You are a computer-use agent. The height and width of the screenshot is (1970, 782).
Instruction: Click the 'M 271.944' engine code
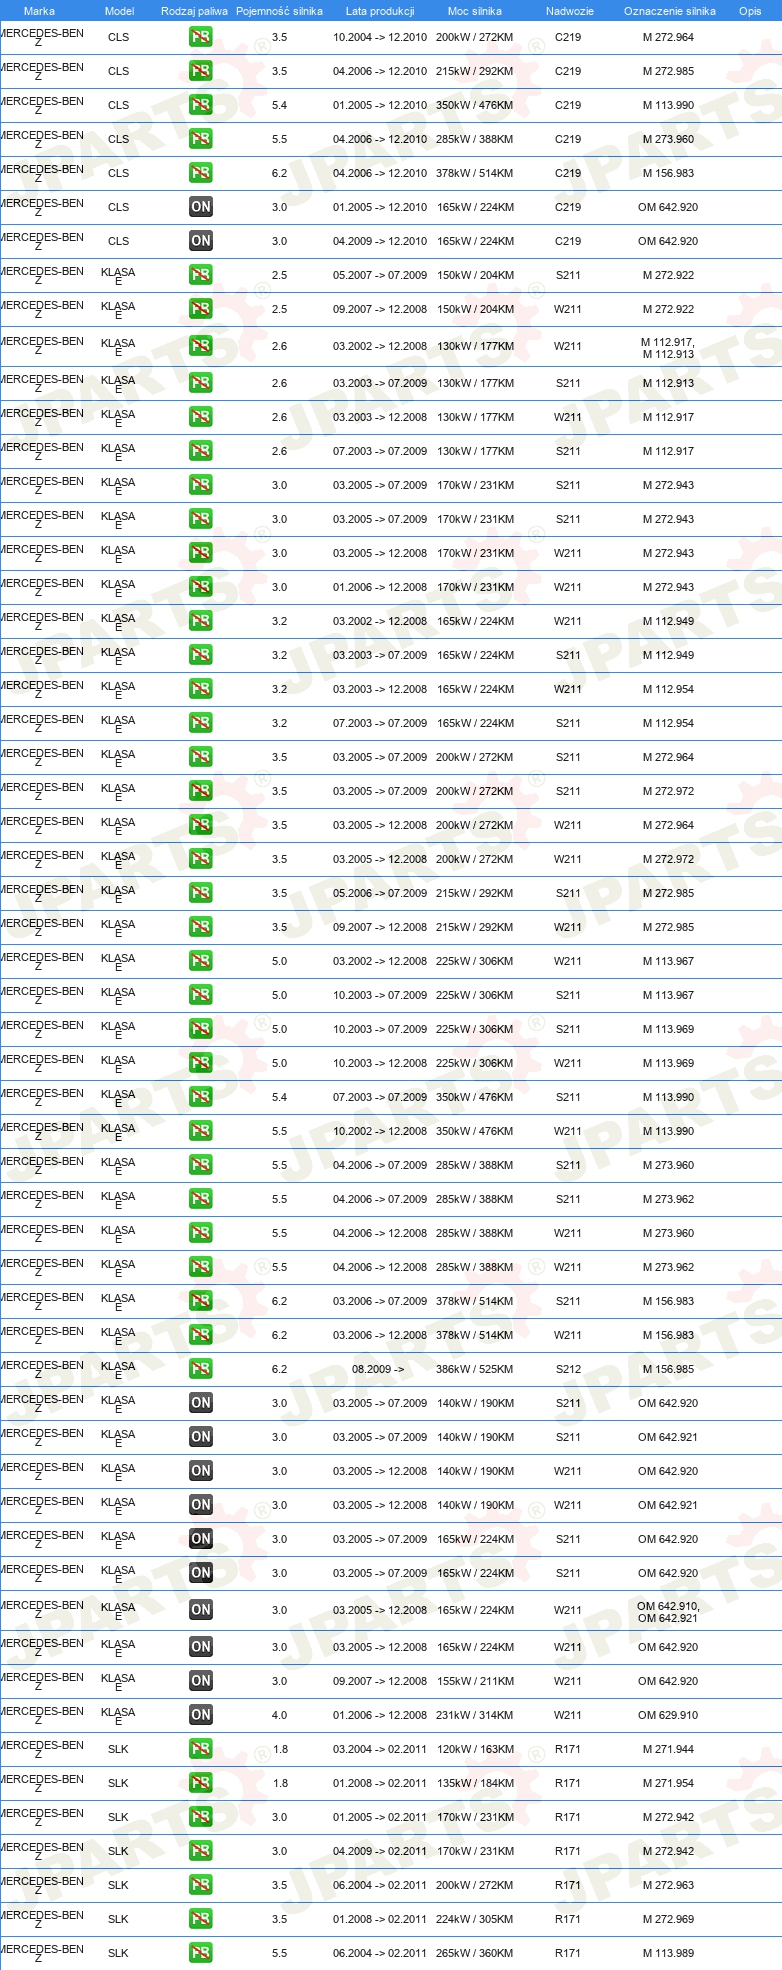[x=668, y=1749]
